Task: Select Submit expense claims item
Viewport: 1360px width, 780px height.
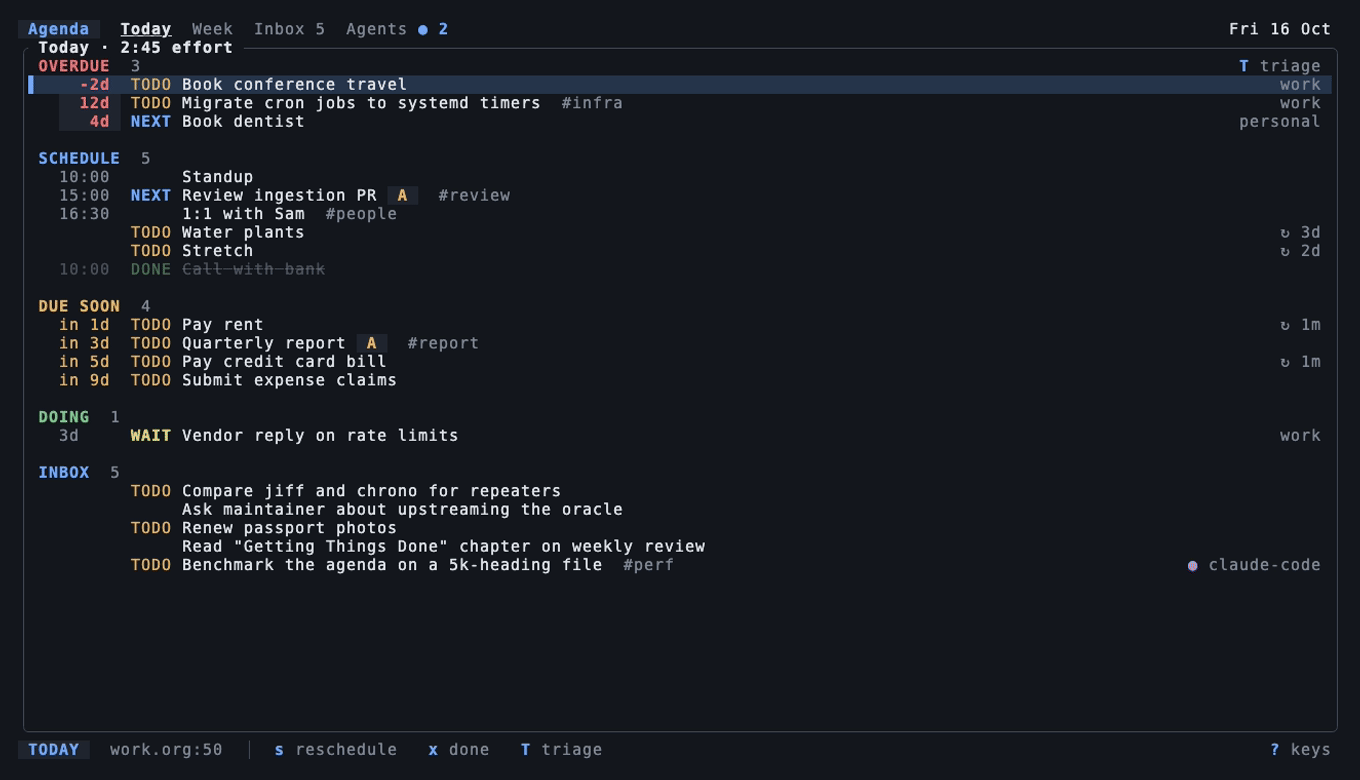Action: click(680, 380)
